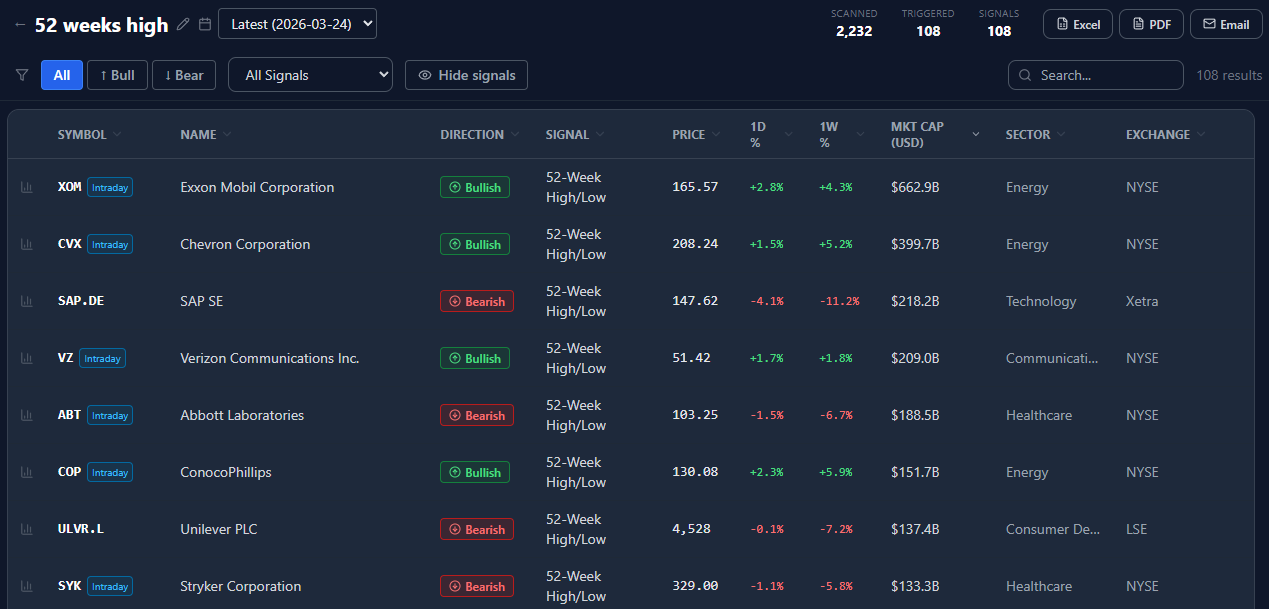Image resolution: width=1269 pixels, height=609 pixels.
Task: Open the chart icon on the Unilever row
Action: pyautogui.click(x=26, y=528)
